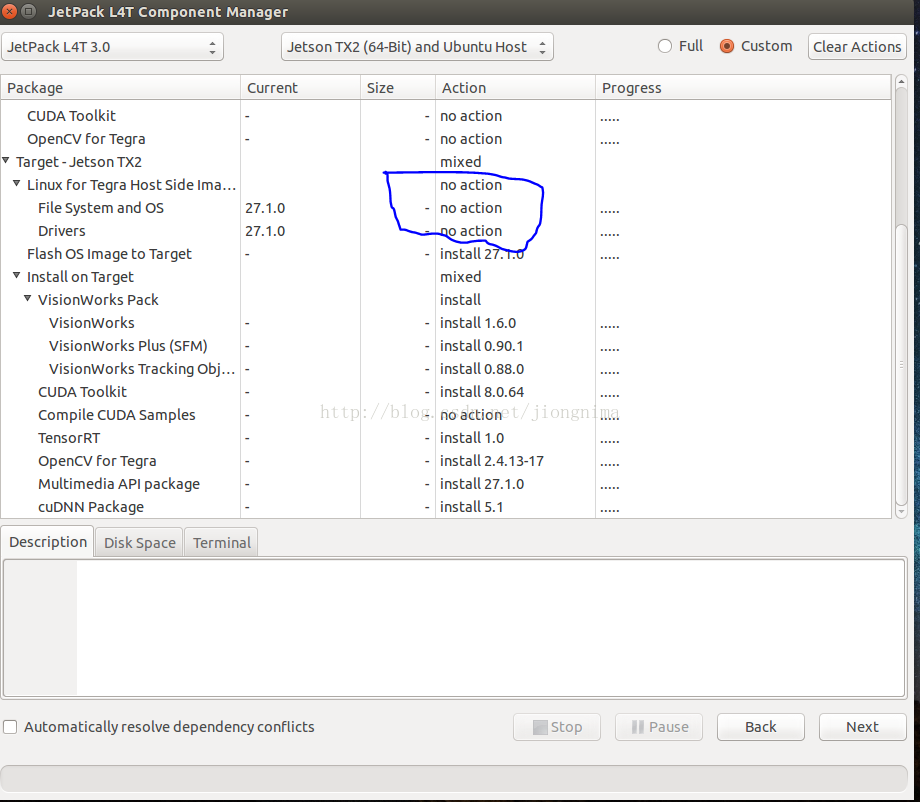Screen dimensions: 920x802
Task: Collapse the Linux for Tegra Host Side Image node
Action: tap(17, 184)
